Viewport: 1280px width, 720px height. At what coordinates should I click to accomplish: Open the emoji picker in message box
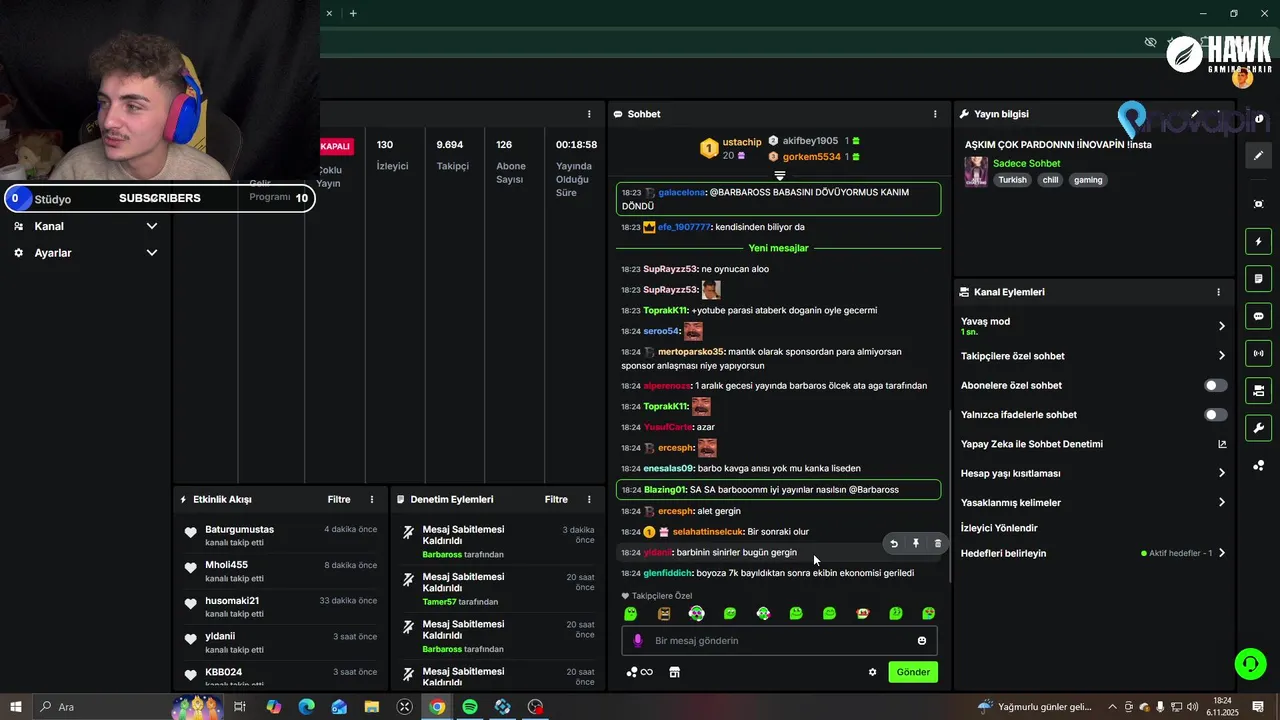click(x=922, y=641)
